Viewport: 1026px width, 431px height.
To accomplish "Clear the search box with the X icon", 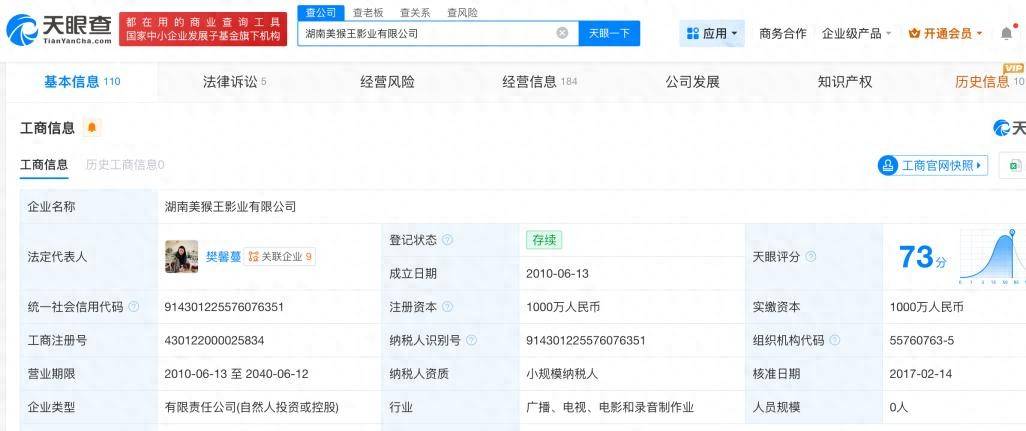I will coord(562,33).
